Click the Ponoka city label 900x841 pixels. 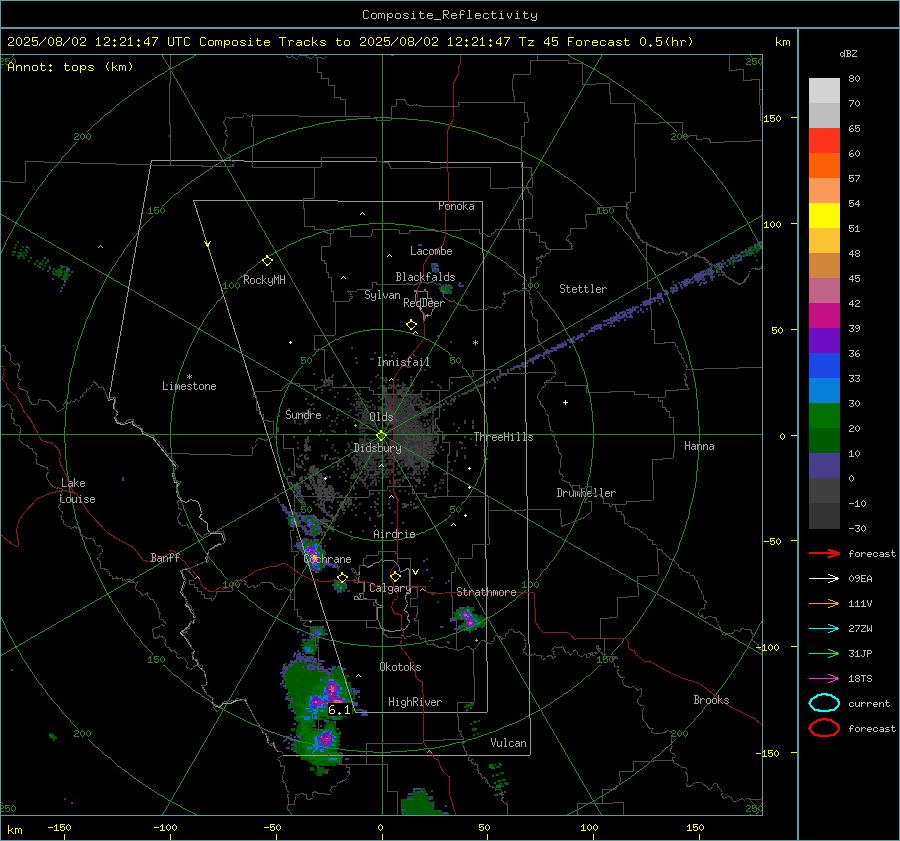click(456, 206)
